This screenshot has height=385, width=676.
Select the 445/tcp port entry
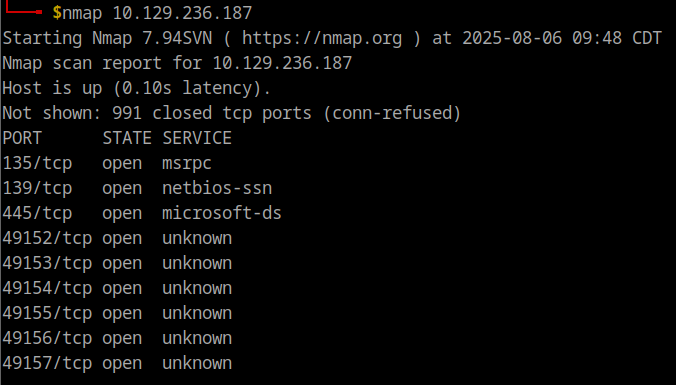pyautogui.click(x=37, y=213)
